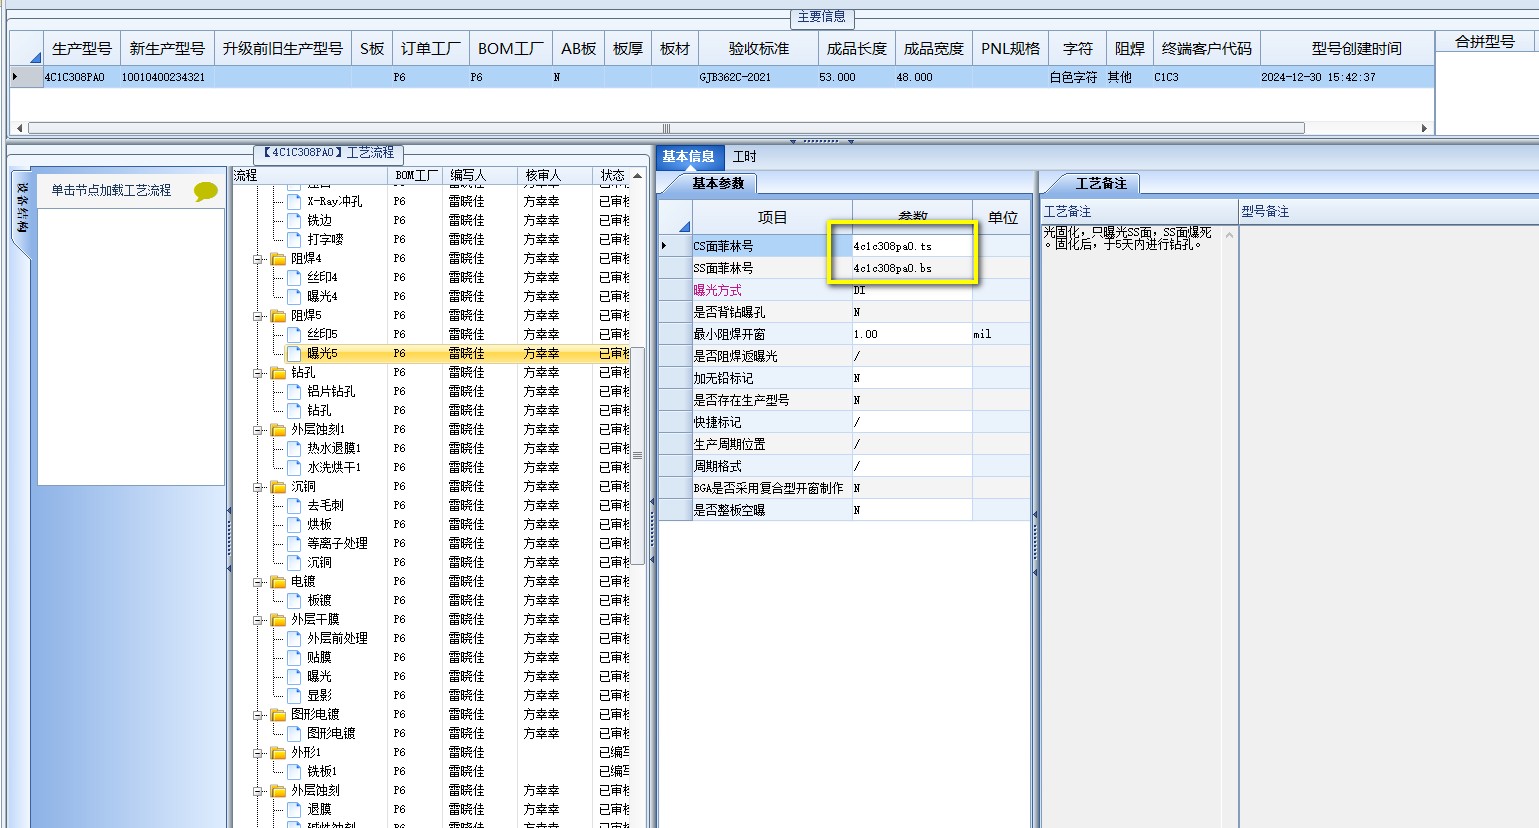Click the document icon beside 铣板1
The height and width of the screenshot is (828, 1539).
294,772
